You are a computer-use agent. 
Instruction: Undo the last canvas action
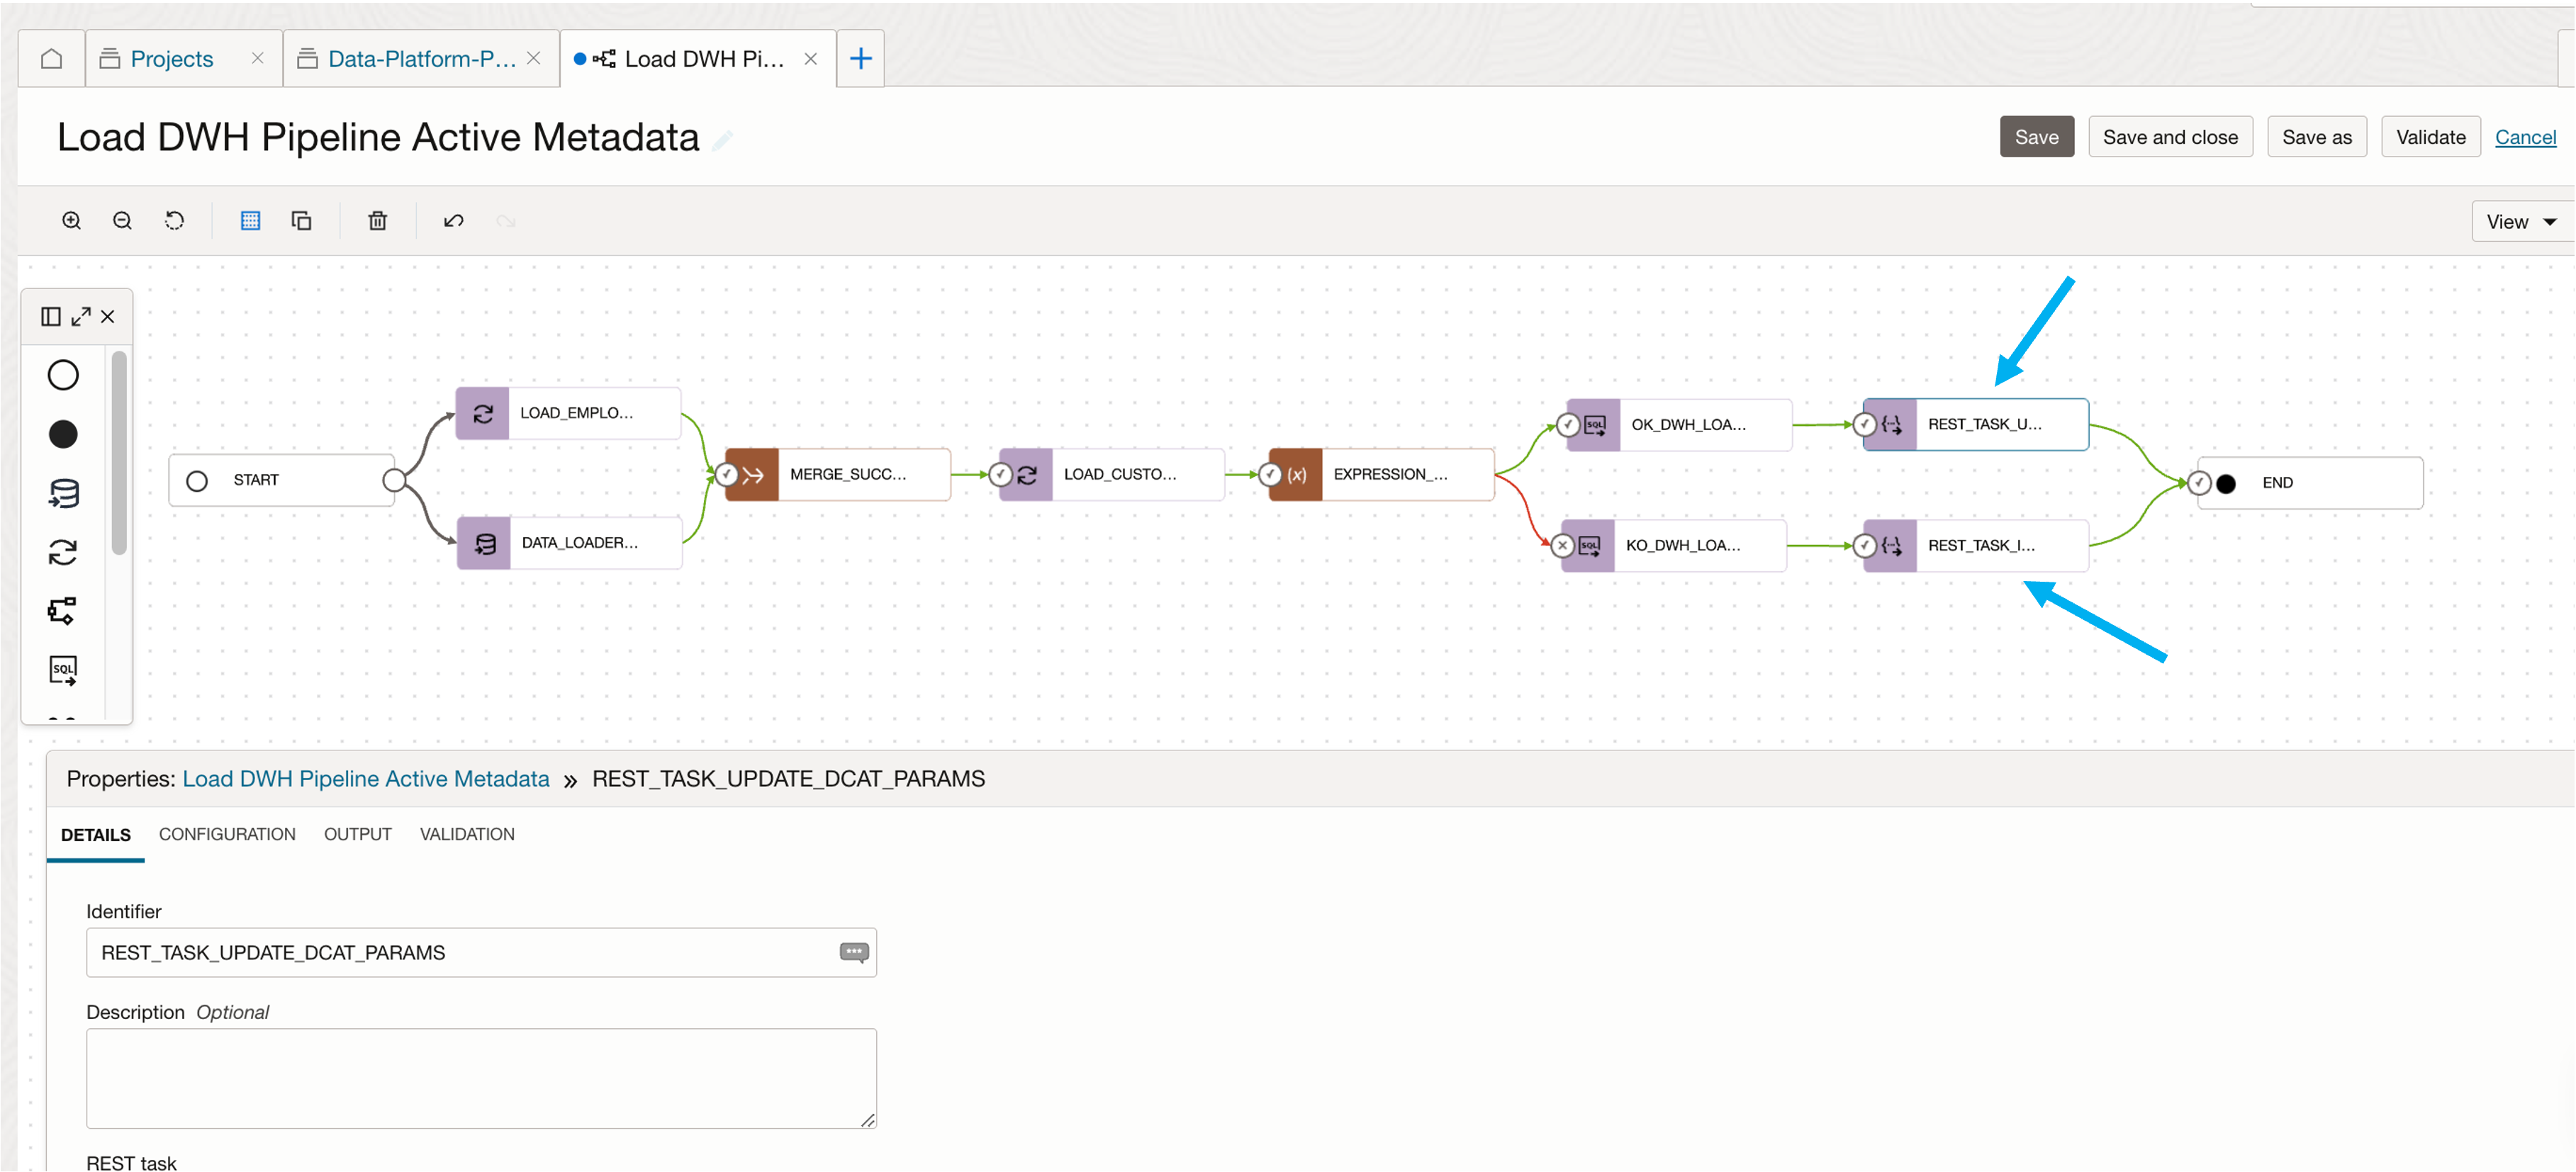pyautogui.click(x=453, y=221)
